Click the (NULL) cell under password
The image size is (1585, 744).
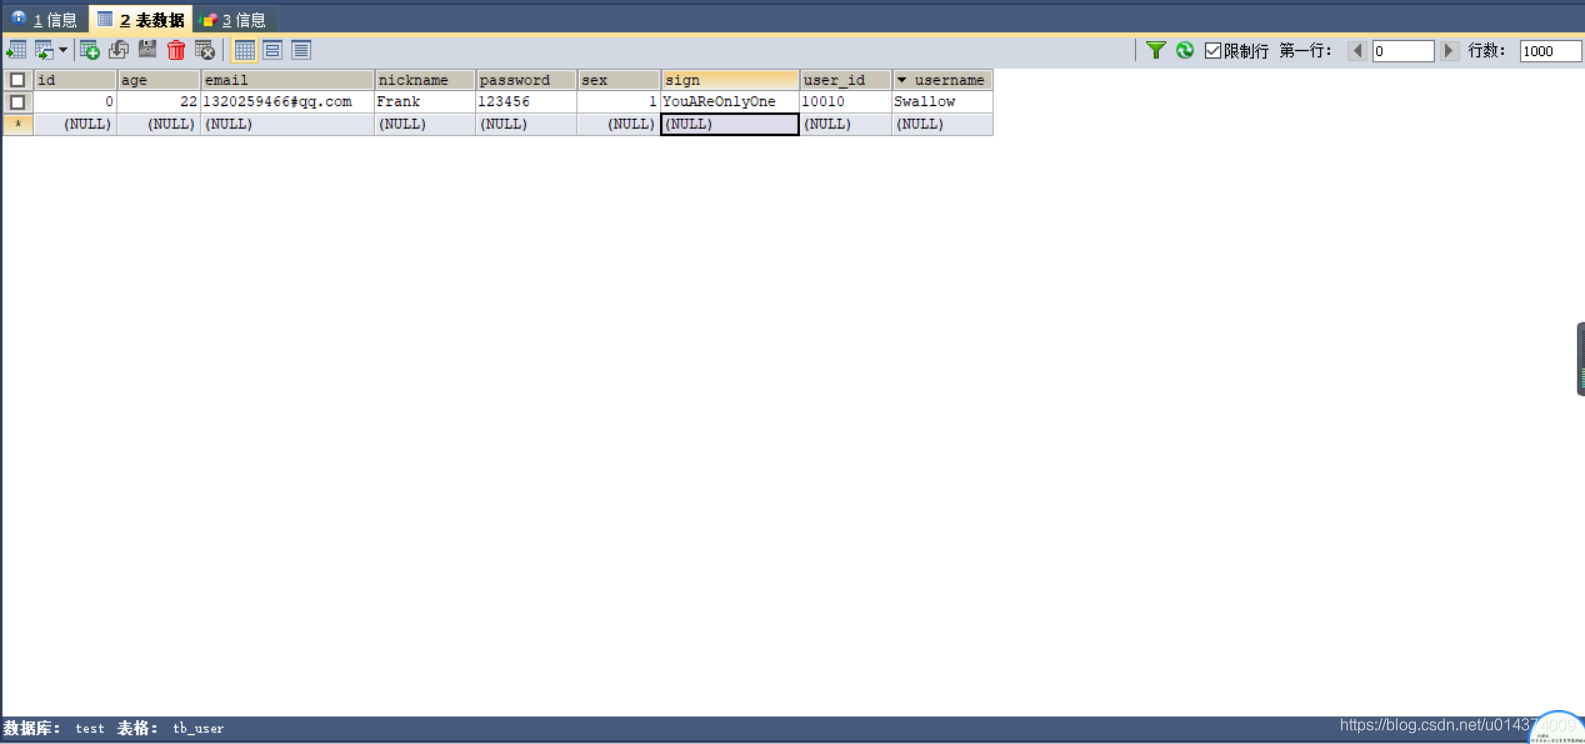coord(526,124)
